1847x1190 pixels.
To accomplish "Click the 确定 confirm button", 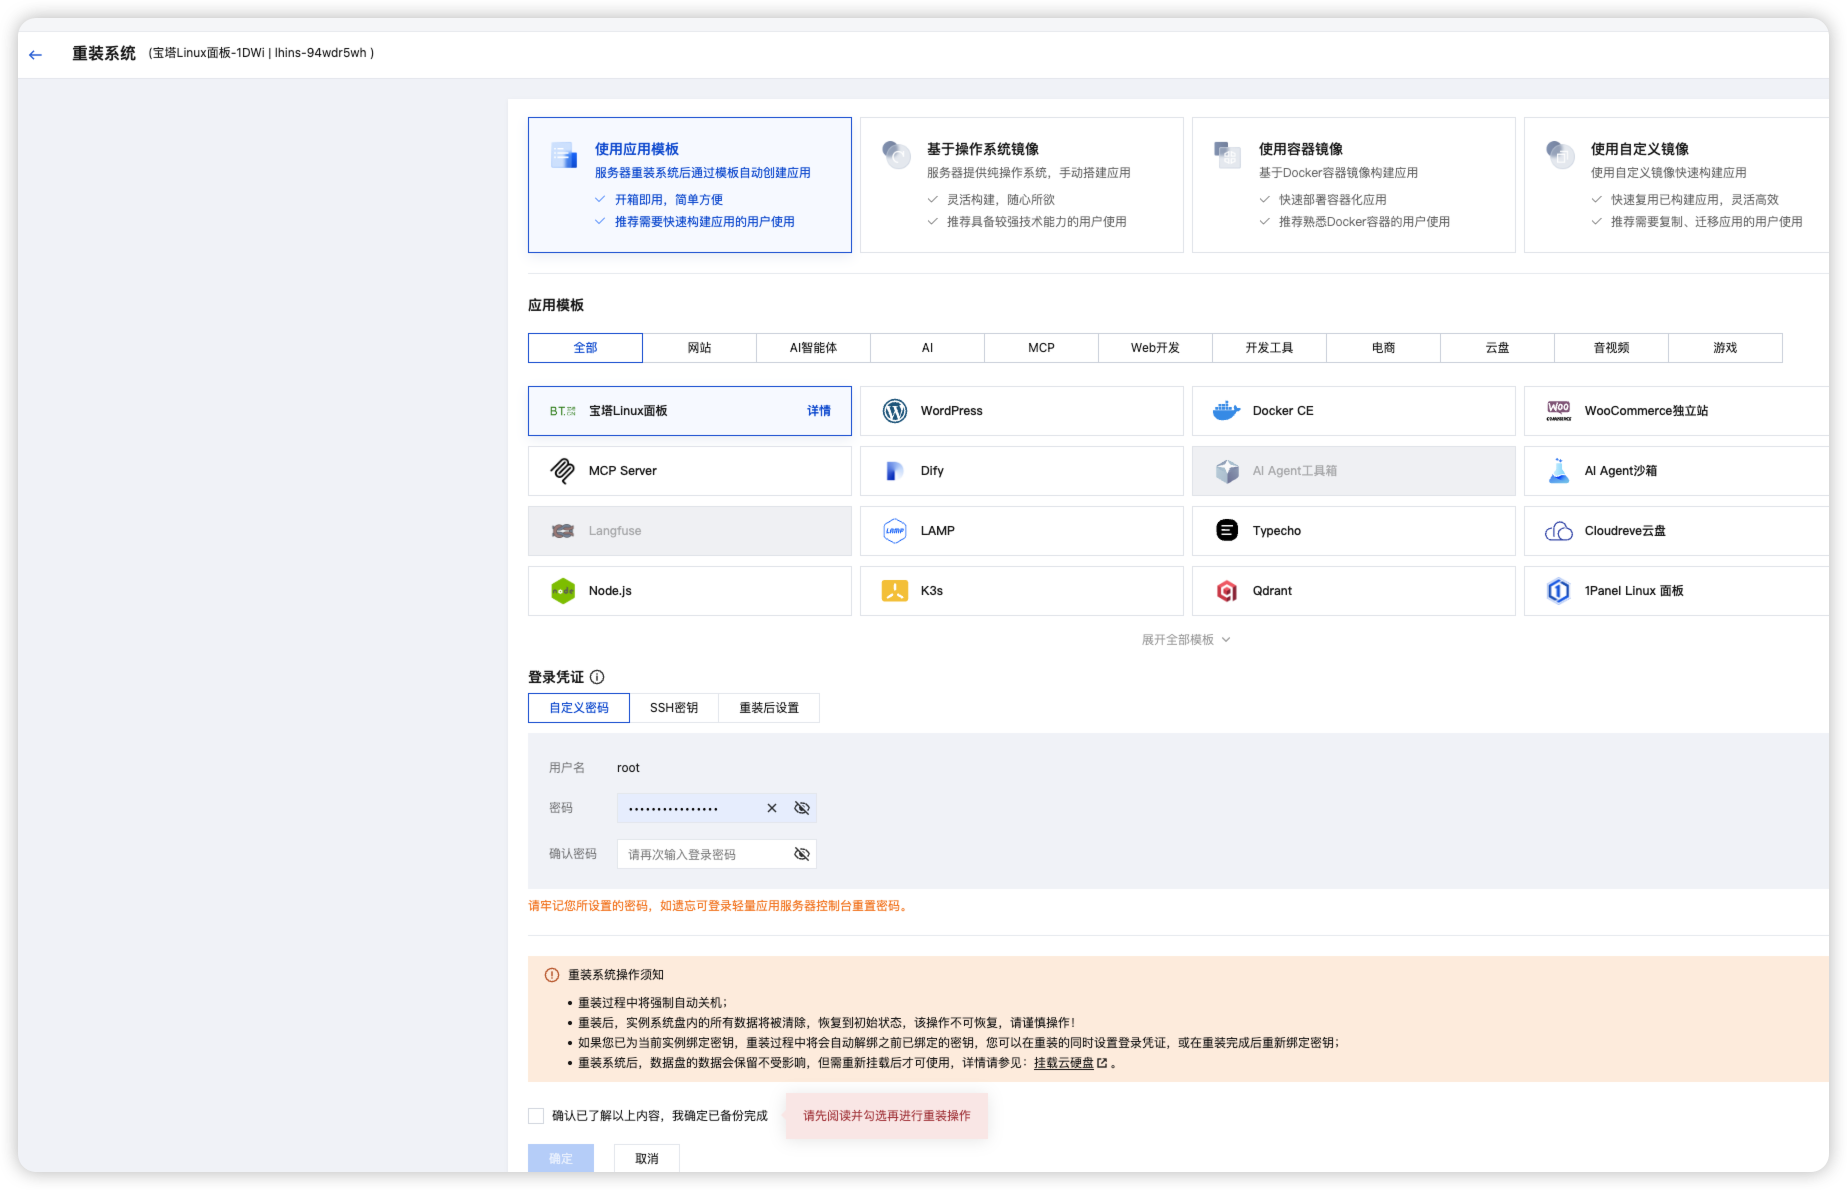I will click(x=561, y=1158).
